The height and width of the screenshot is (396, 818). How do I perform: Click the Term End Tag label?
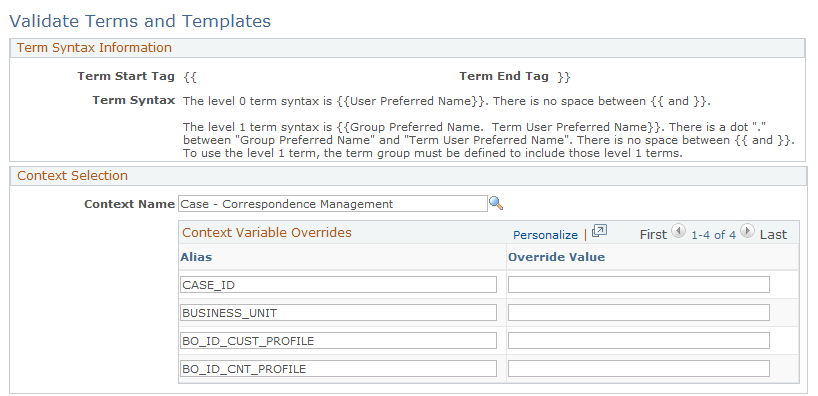[x=504, y=76]
